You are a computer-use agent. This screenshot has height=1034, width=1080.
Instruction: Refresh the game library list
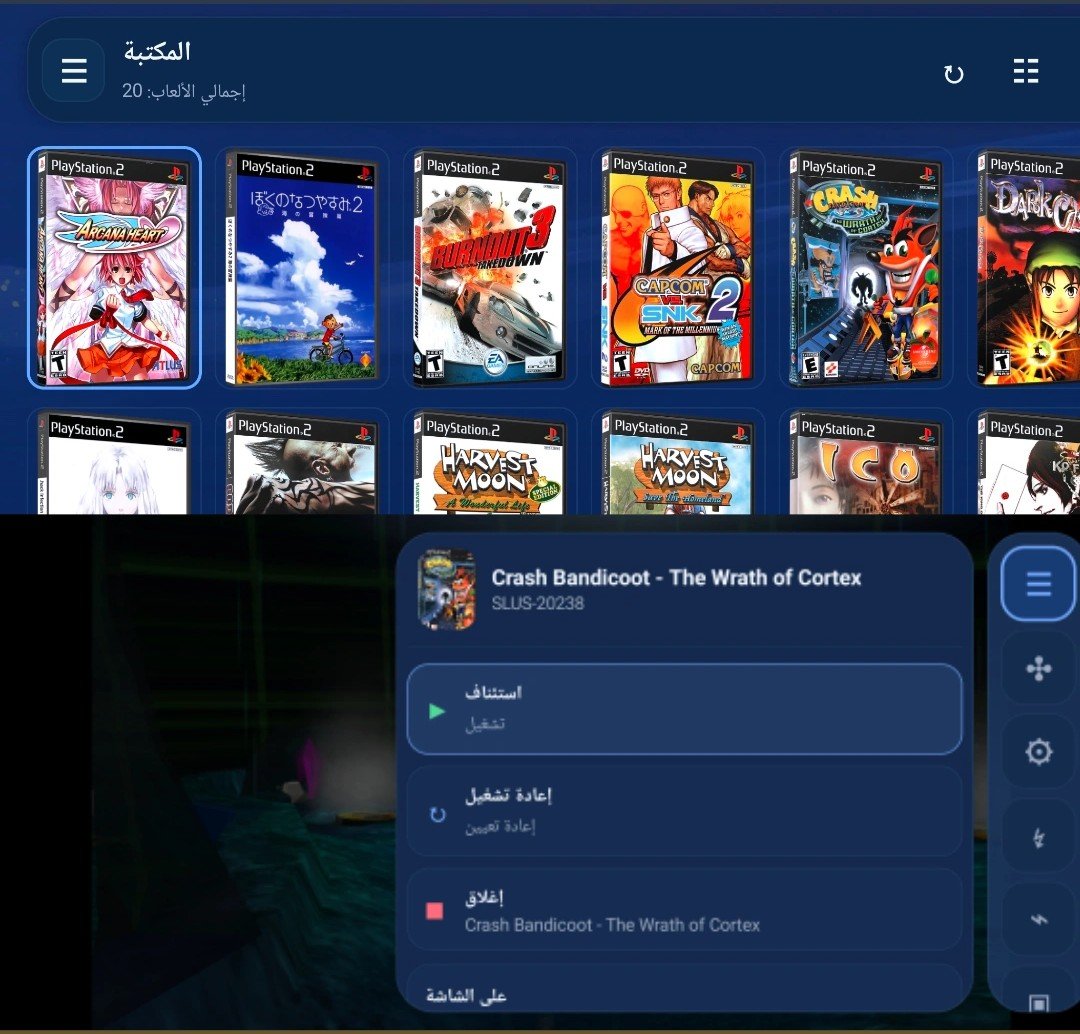point(953,74)
